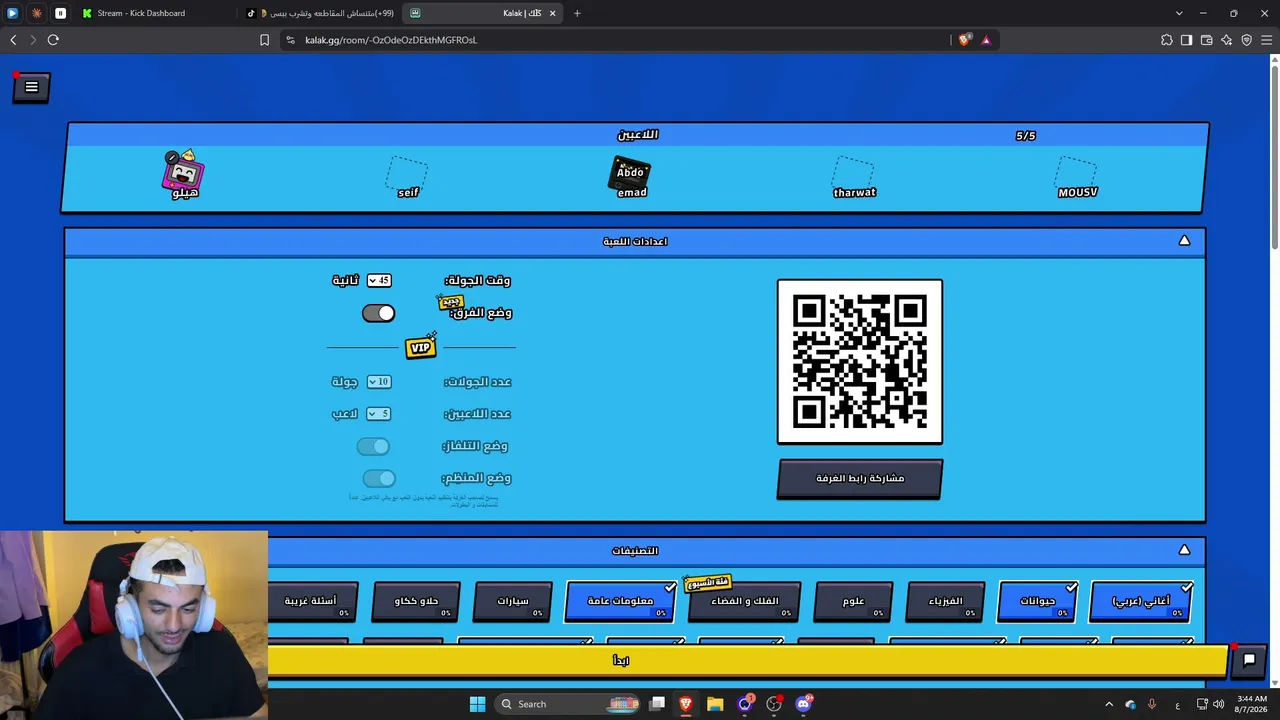Select the Kalak browser tab
Viewport: 1280px width, 720px height.
pyautogui.click(x=483, y=13)
